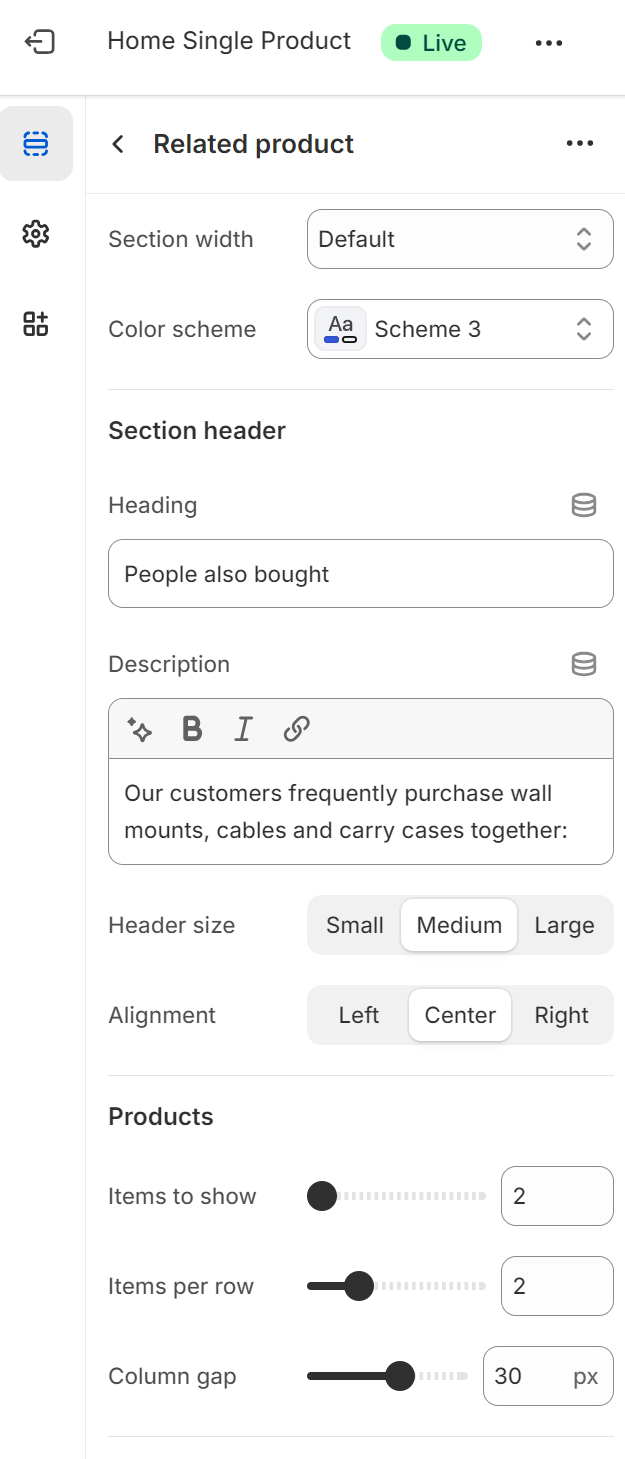Connect dynamic source for the Heading
The image size is (625, 1459).
point(583,505)
